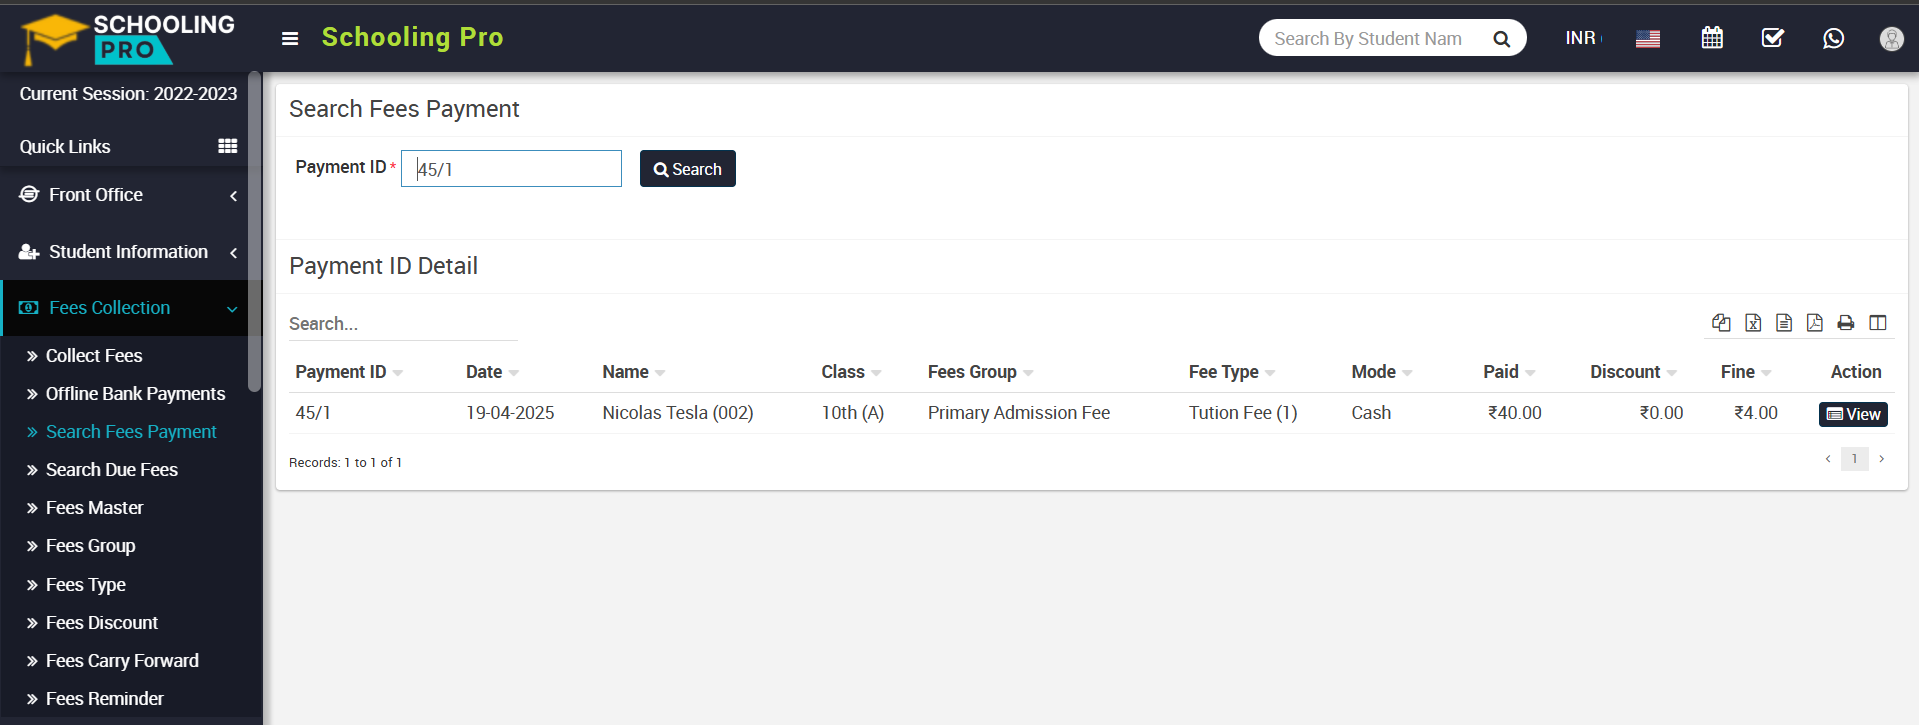Viewport: 1919px width, 725px height.
Task: Click the sidebar vertical scrollbar
Action: 255,230
